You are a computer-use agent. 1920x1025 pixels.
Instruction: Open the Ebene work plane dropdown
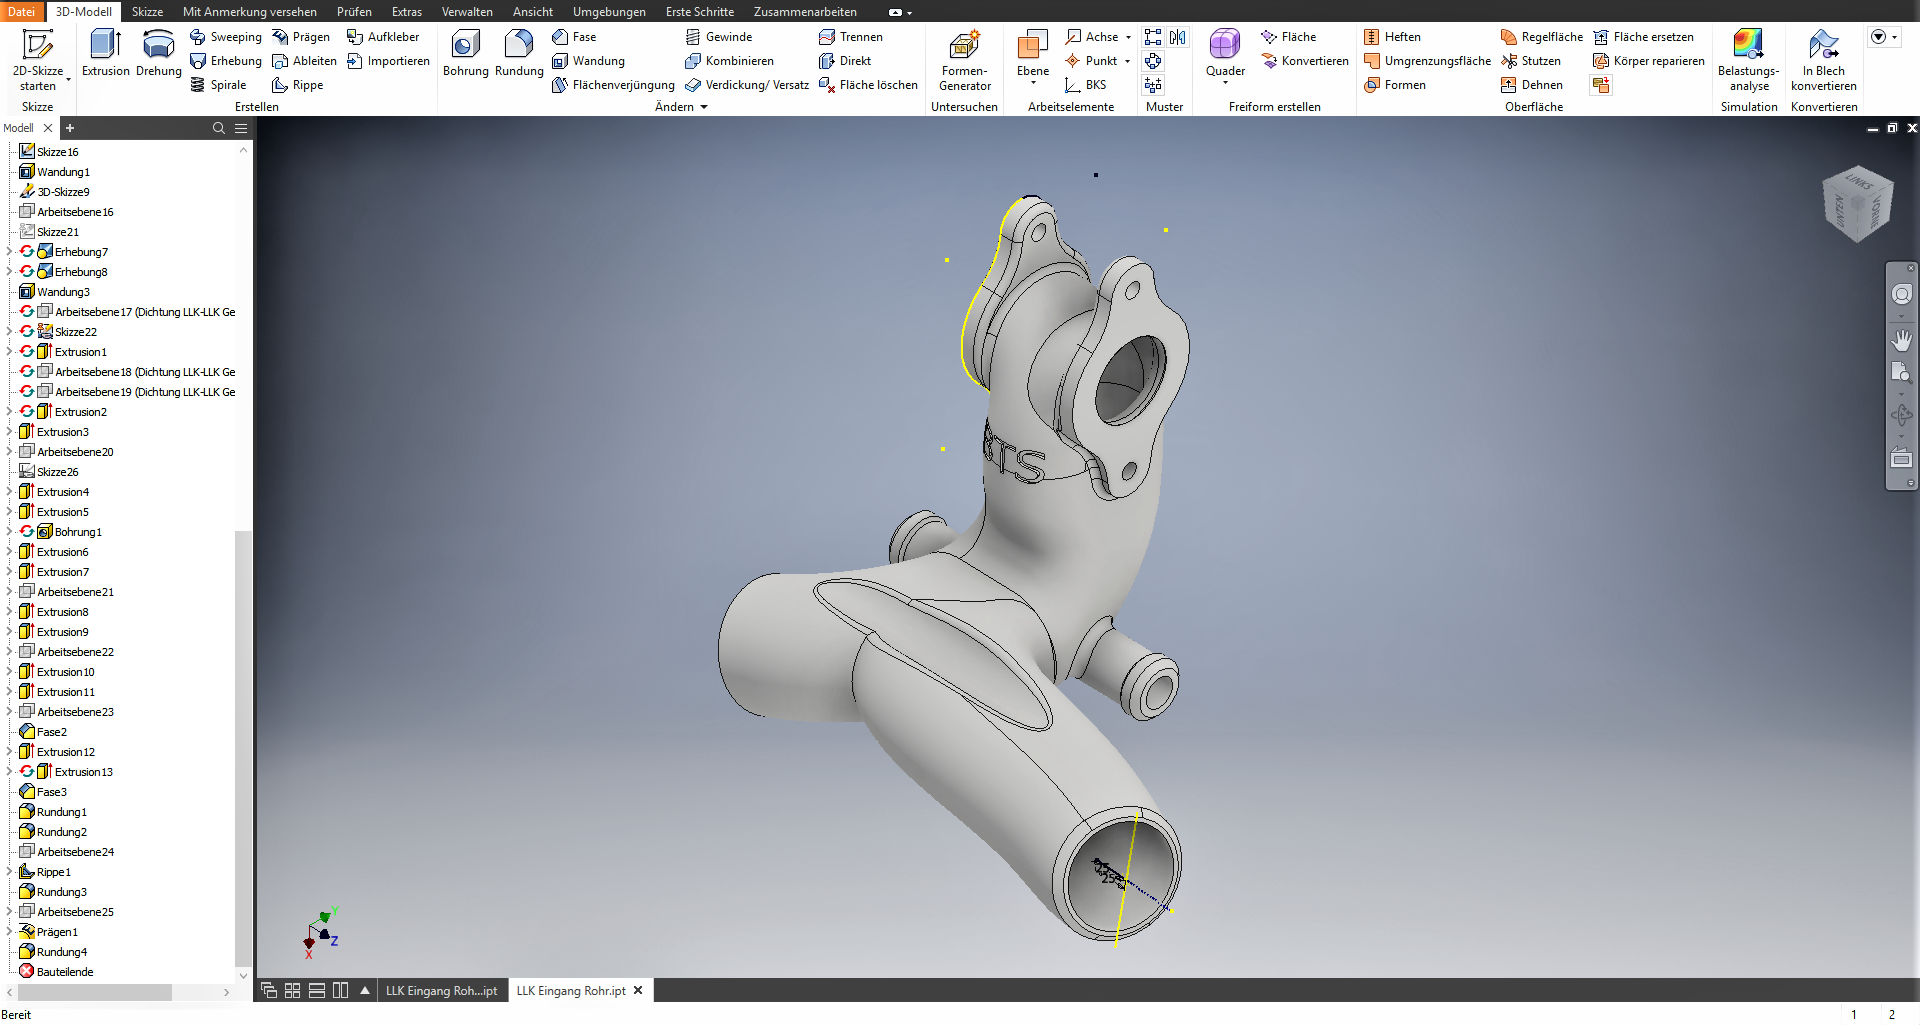1033,82
